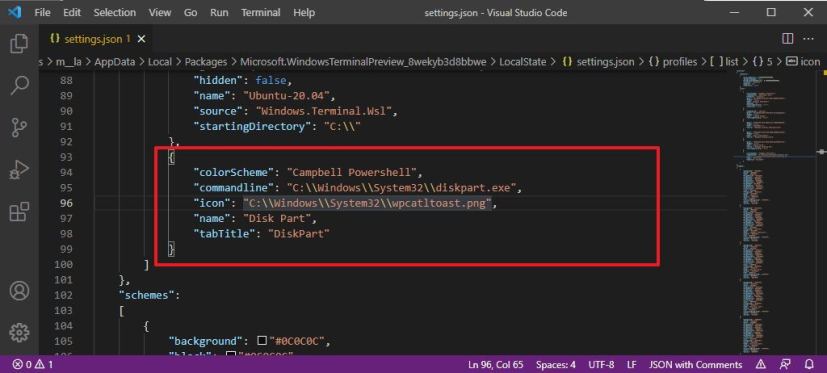Viewport: 827px width, 373px height.
Task: Click the #0C0C0C background color swatch
Action: tap(262, 341)
